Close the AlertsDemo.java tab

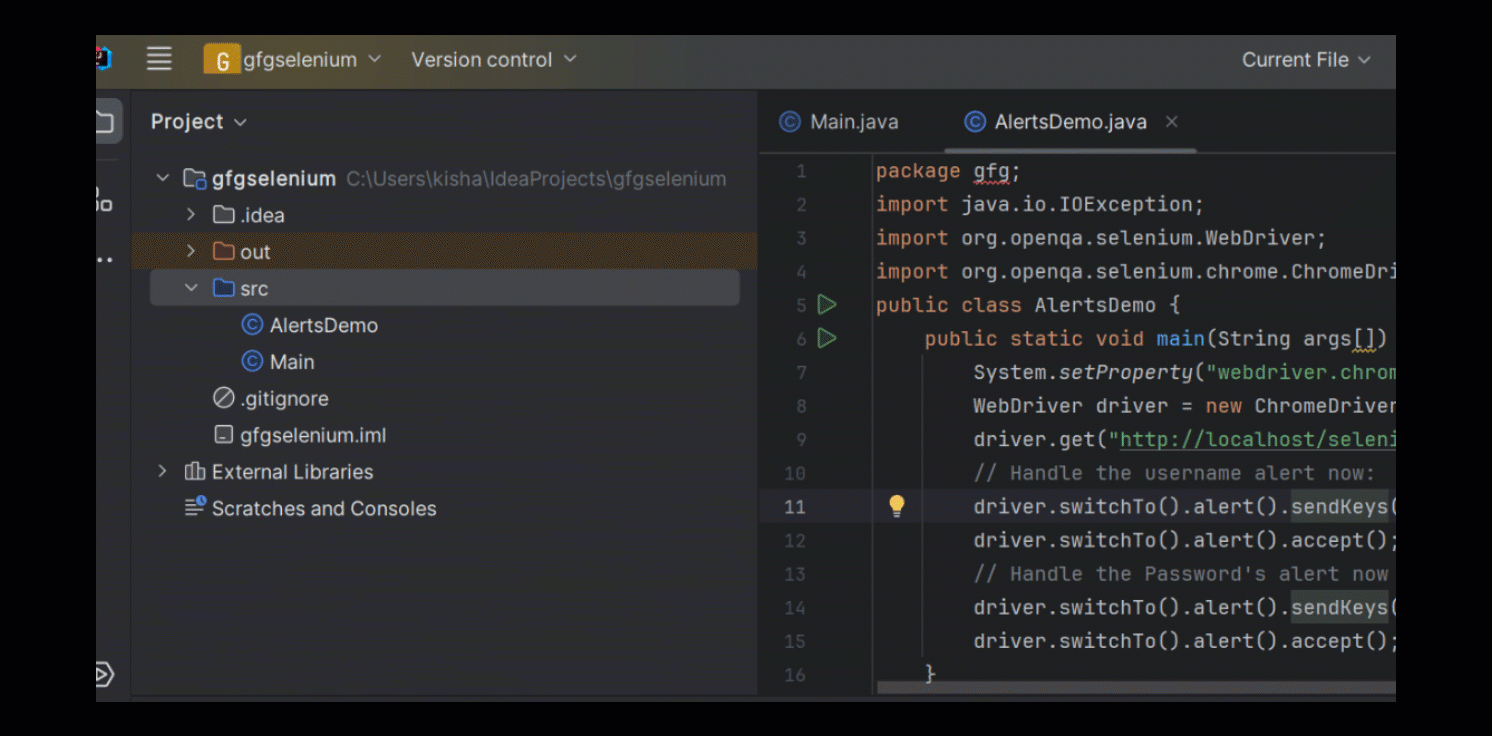pos(1172,122)
